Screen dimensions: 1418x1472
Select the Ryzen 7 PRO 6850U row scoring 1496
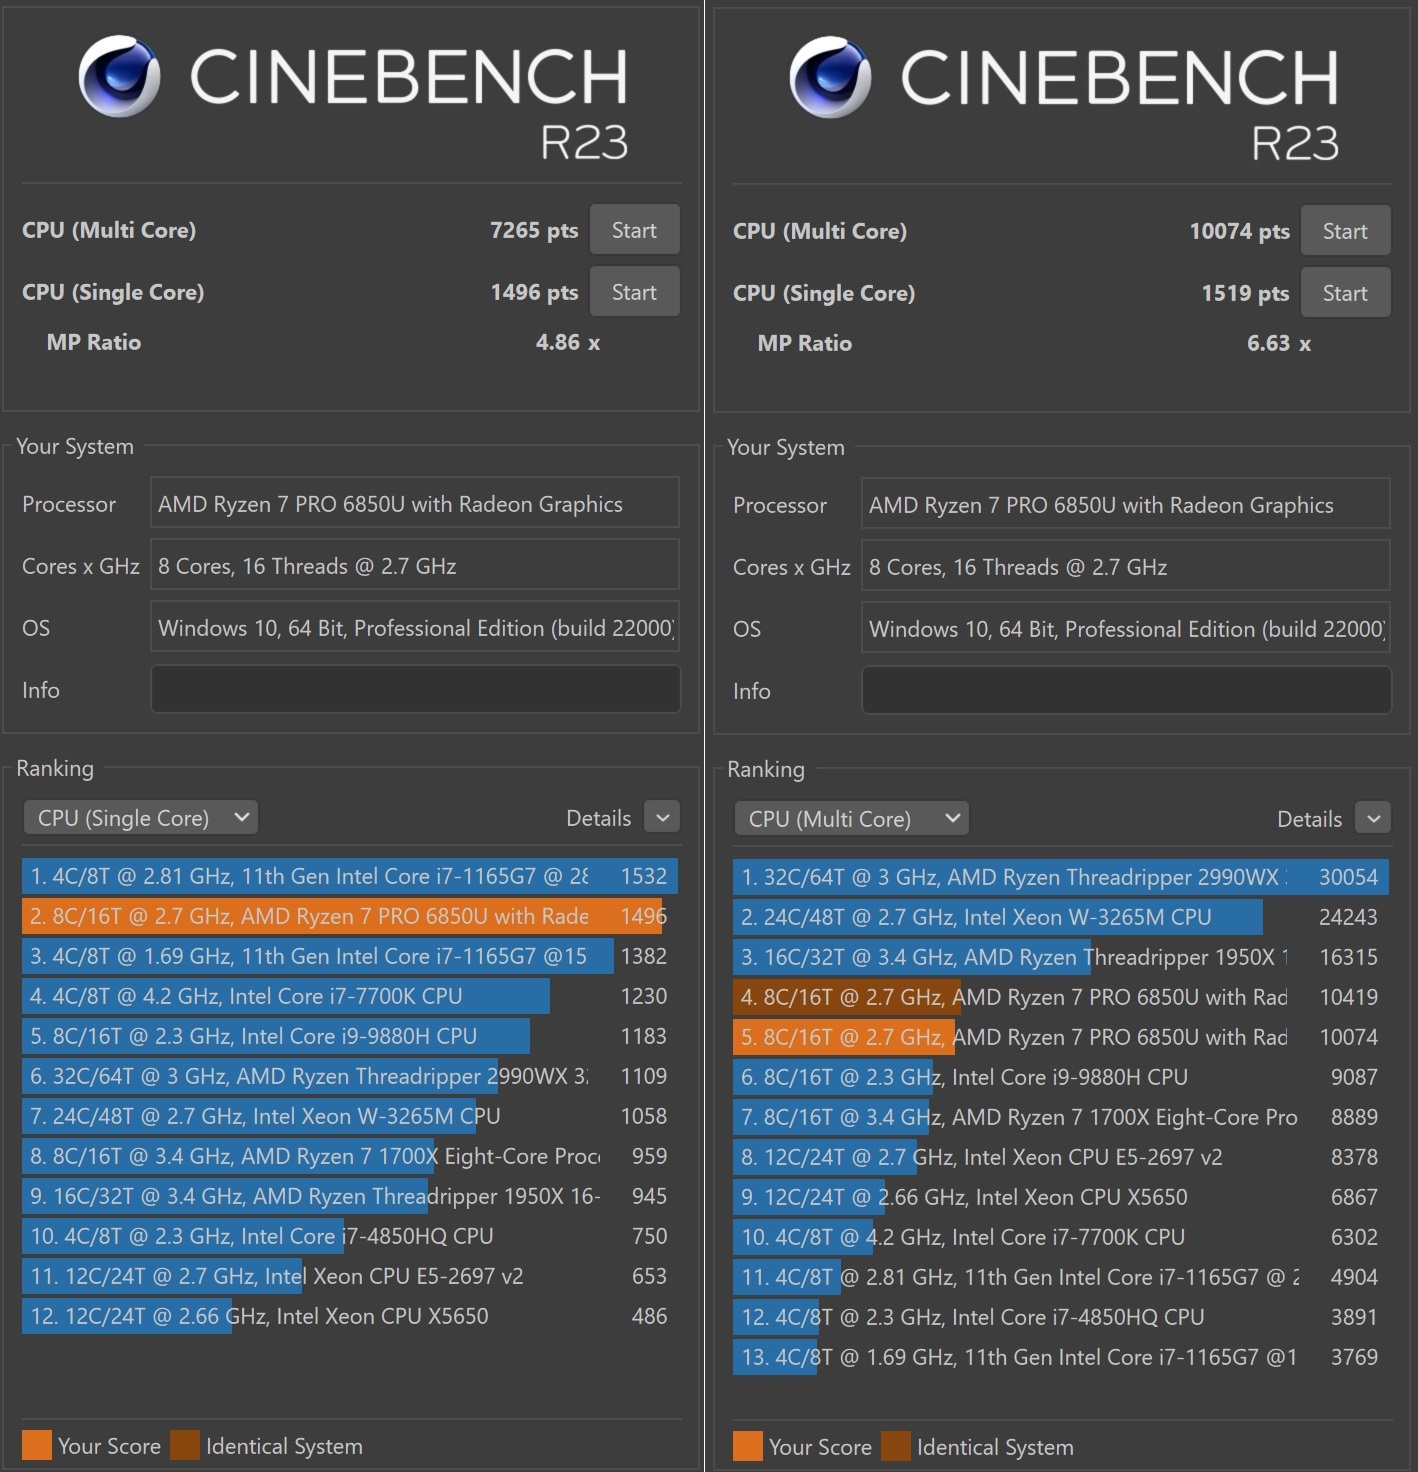350,916
